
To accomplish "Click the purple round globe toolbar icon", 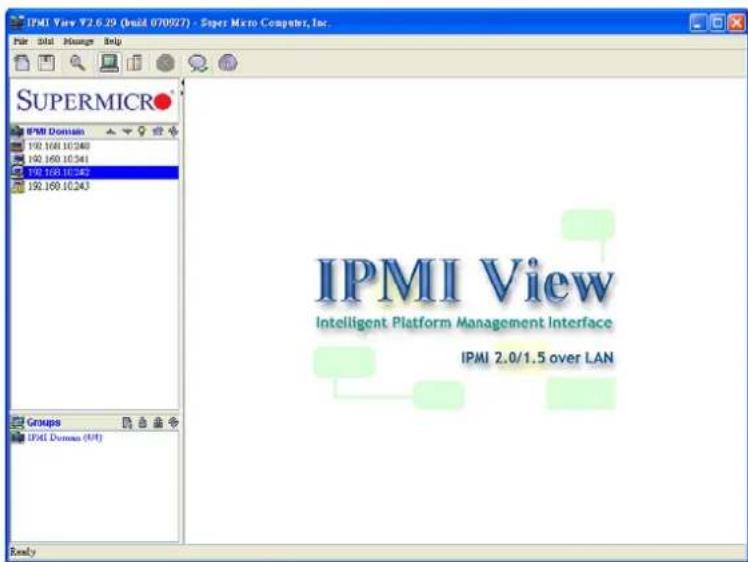I will 228,62.
